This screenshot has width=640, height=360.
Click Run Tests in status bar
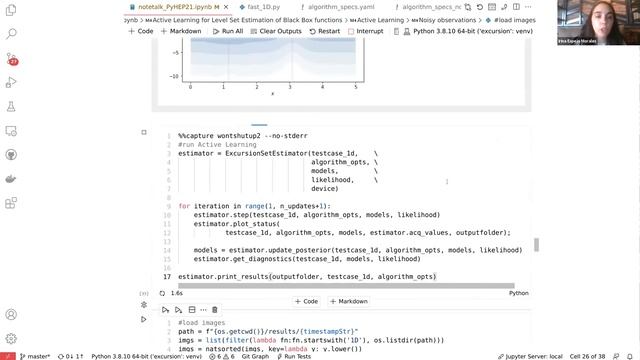pos(294,356)
